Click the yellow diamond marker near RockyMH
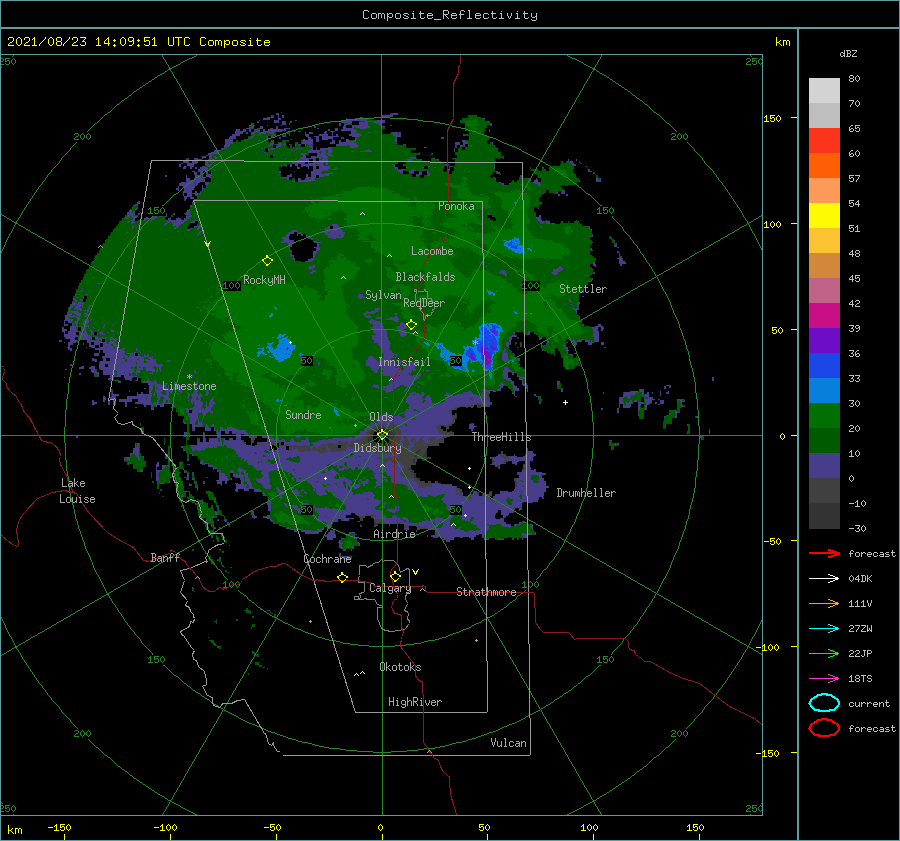The width and height of the screenshot is (900, 841). tap(267, 261)
